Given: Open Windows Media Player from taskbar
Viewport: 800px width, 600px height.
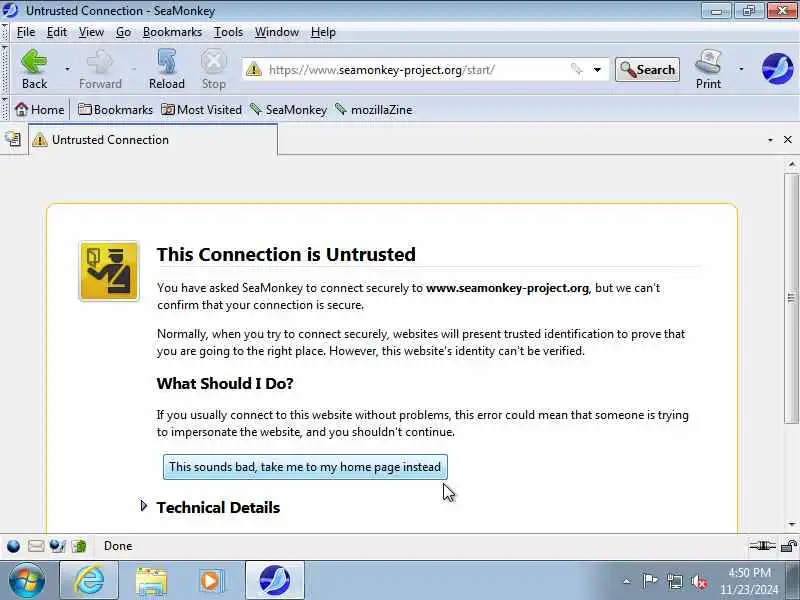Looking at the screenshot, I should point(211,580).
